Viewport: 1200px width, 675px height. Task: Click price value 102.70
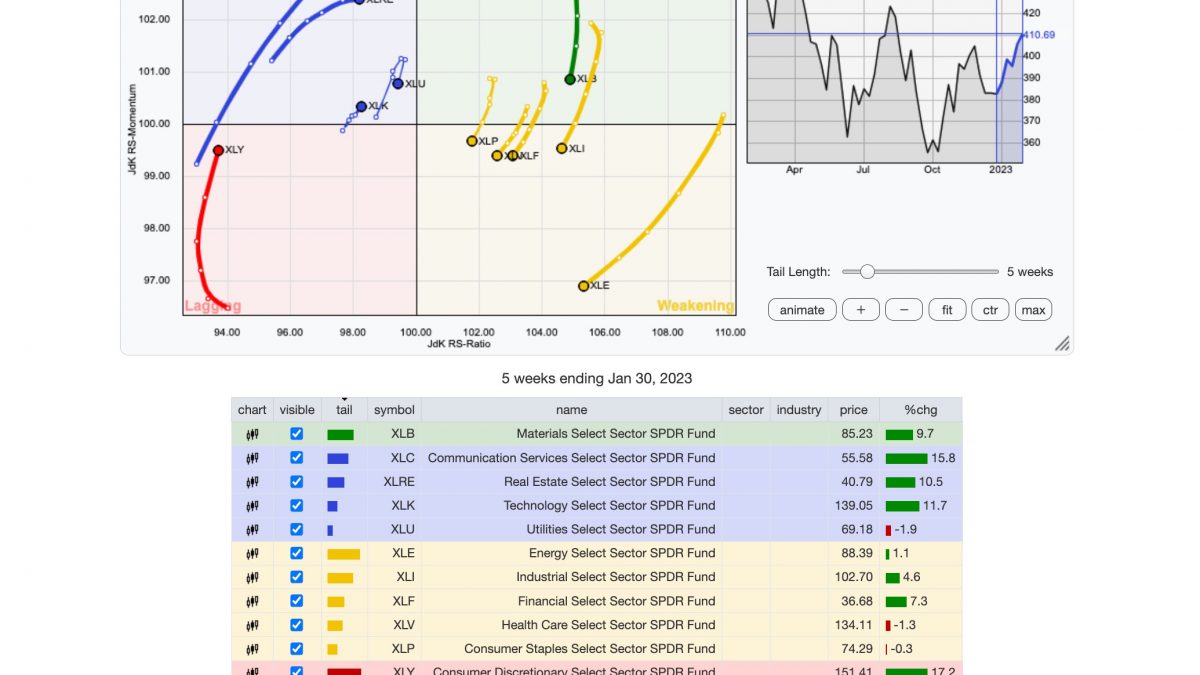point(854,577)
